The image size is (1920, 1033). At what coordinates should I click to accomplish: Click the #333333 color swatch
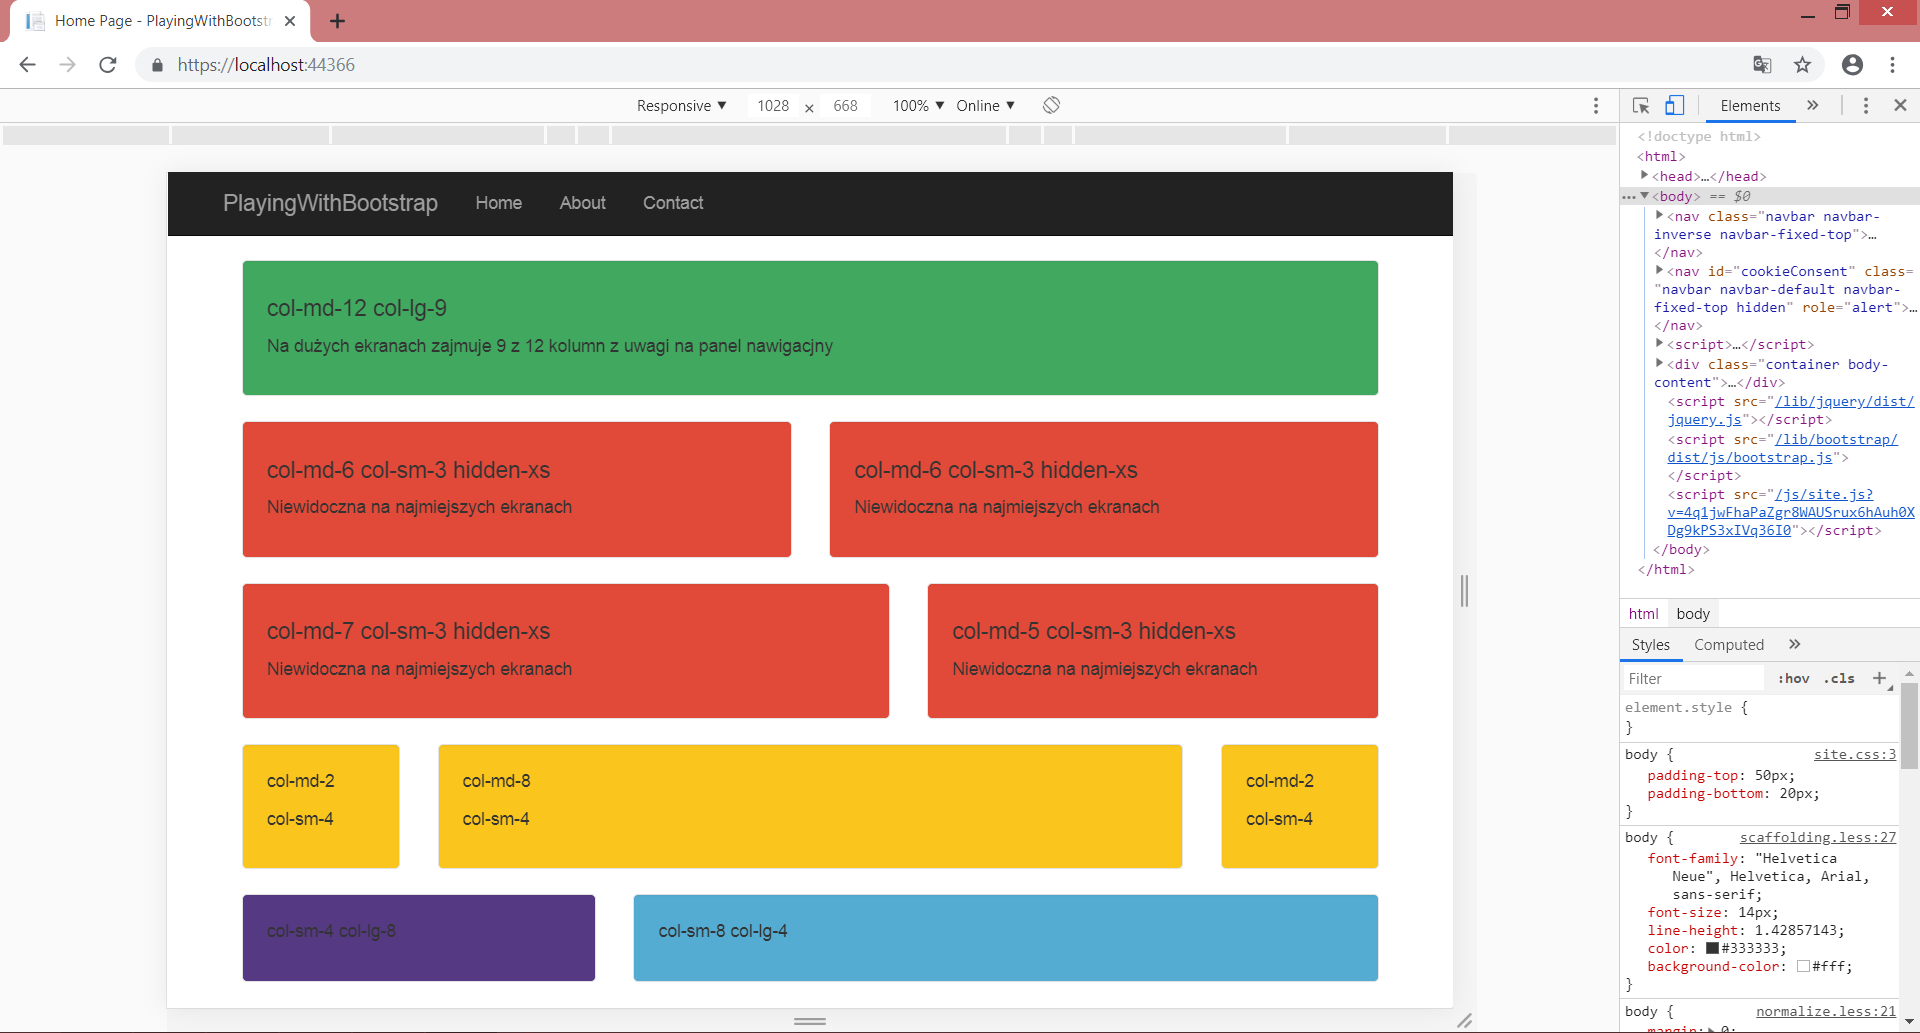point(1712,948)
